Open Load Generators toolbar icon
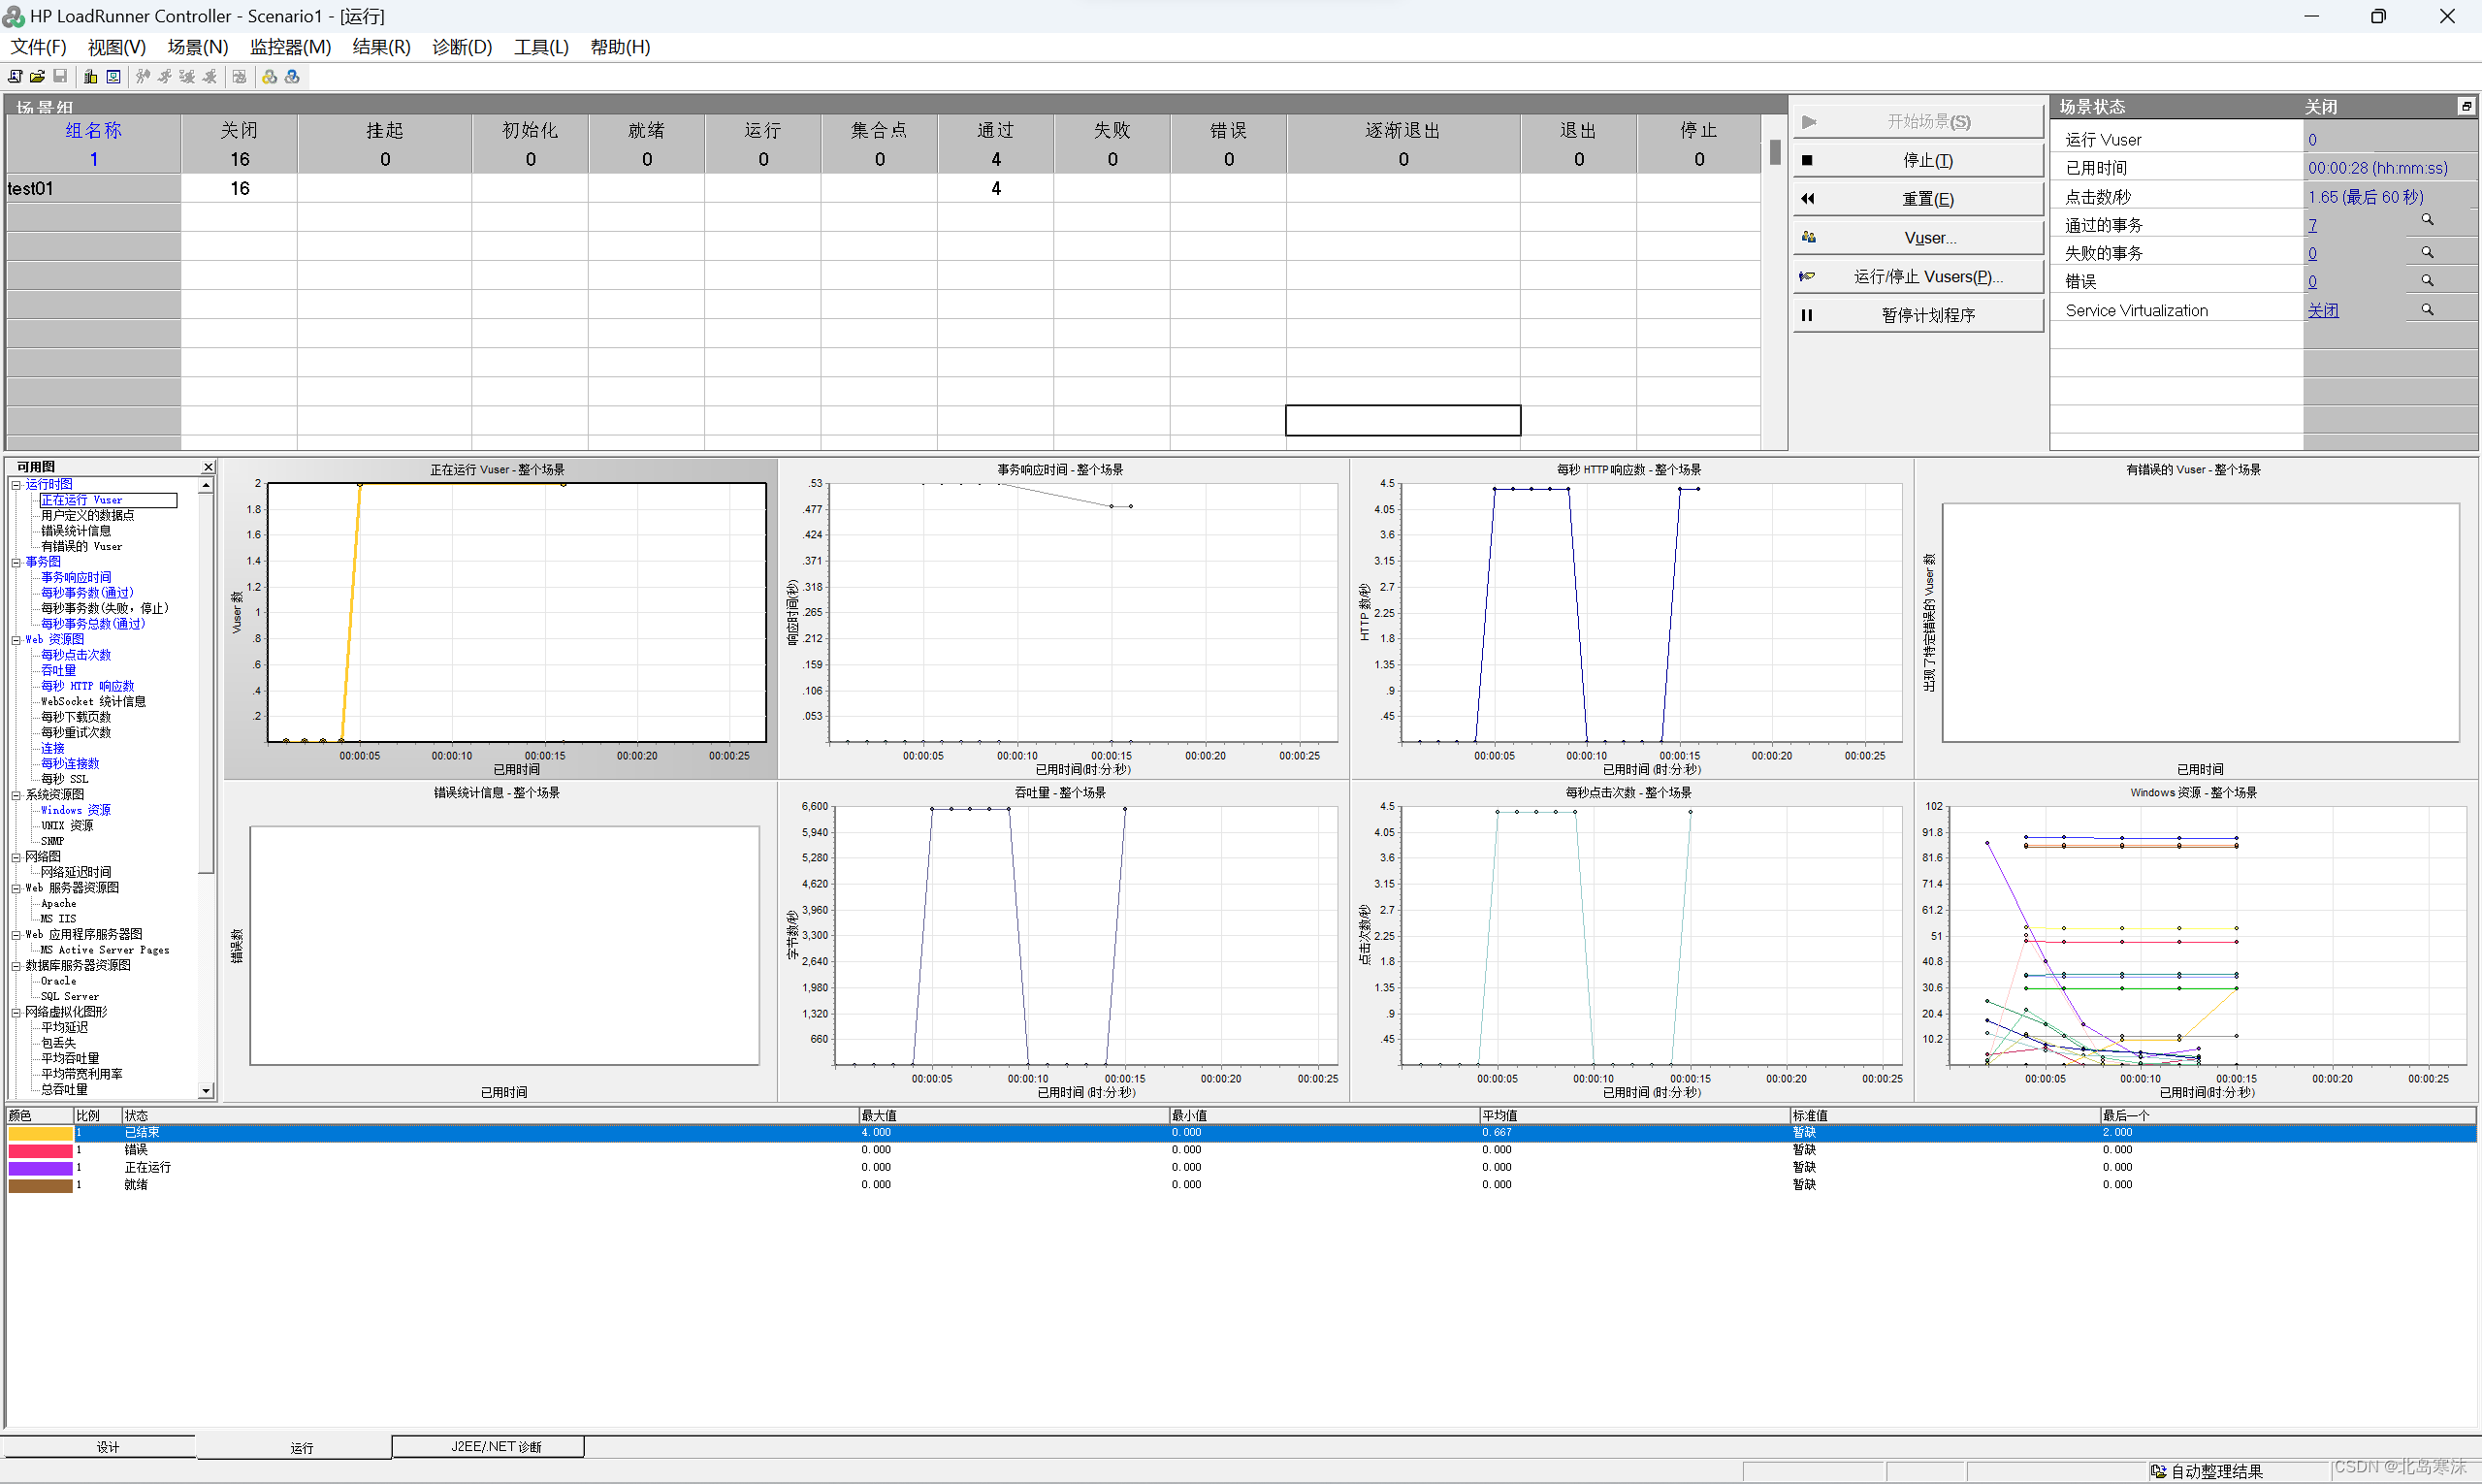 click(91, 77)
